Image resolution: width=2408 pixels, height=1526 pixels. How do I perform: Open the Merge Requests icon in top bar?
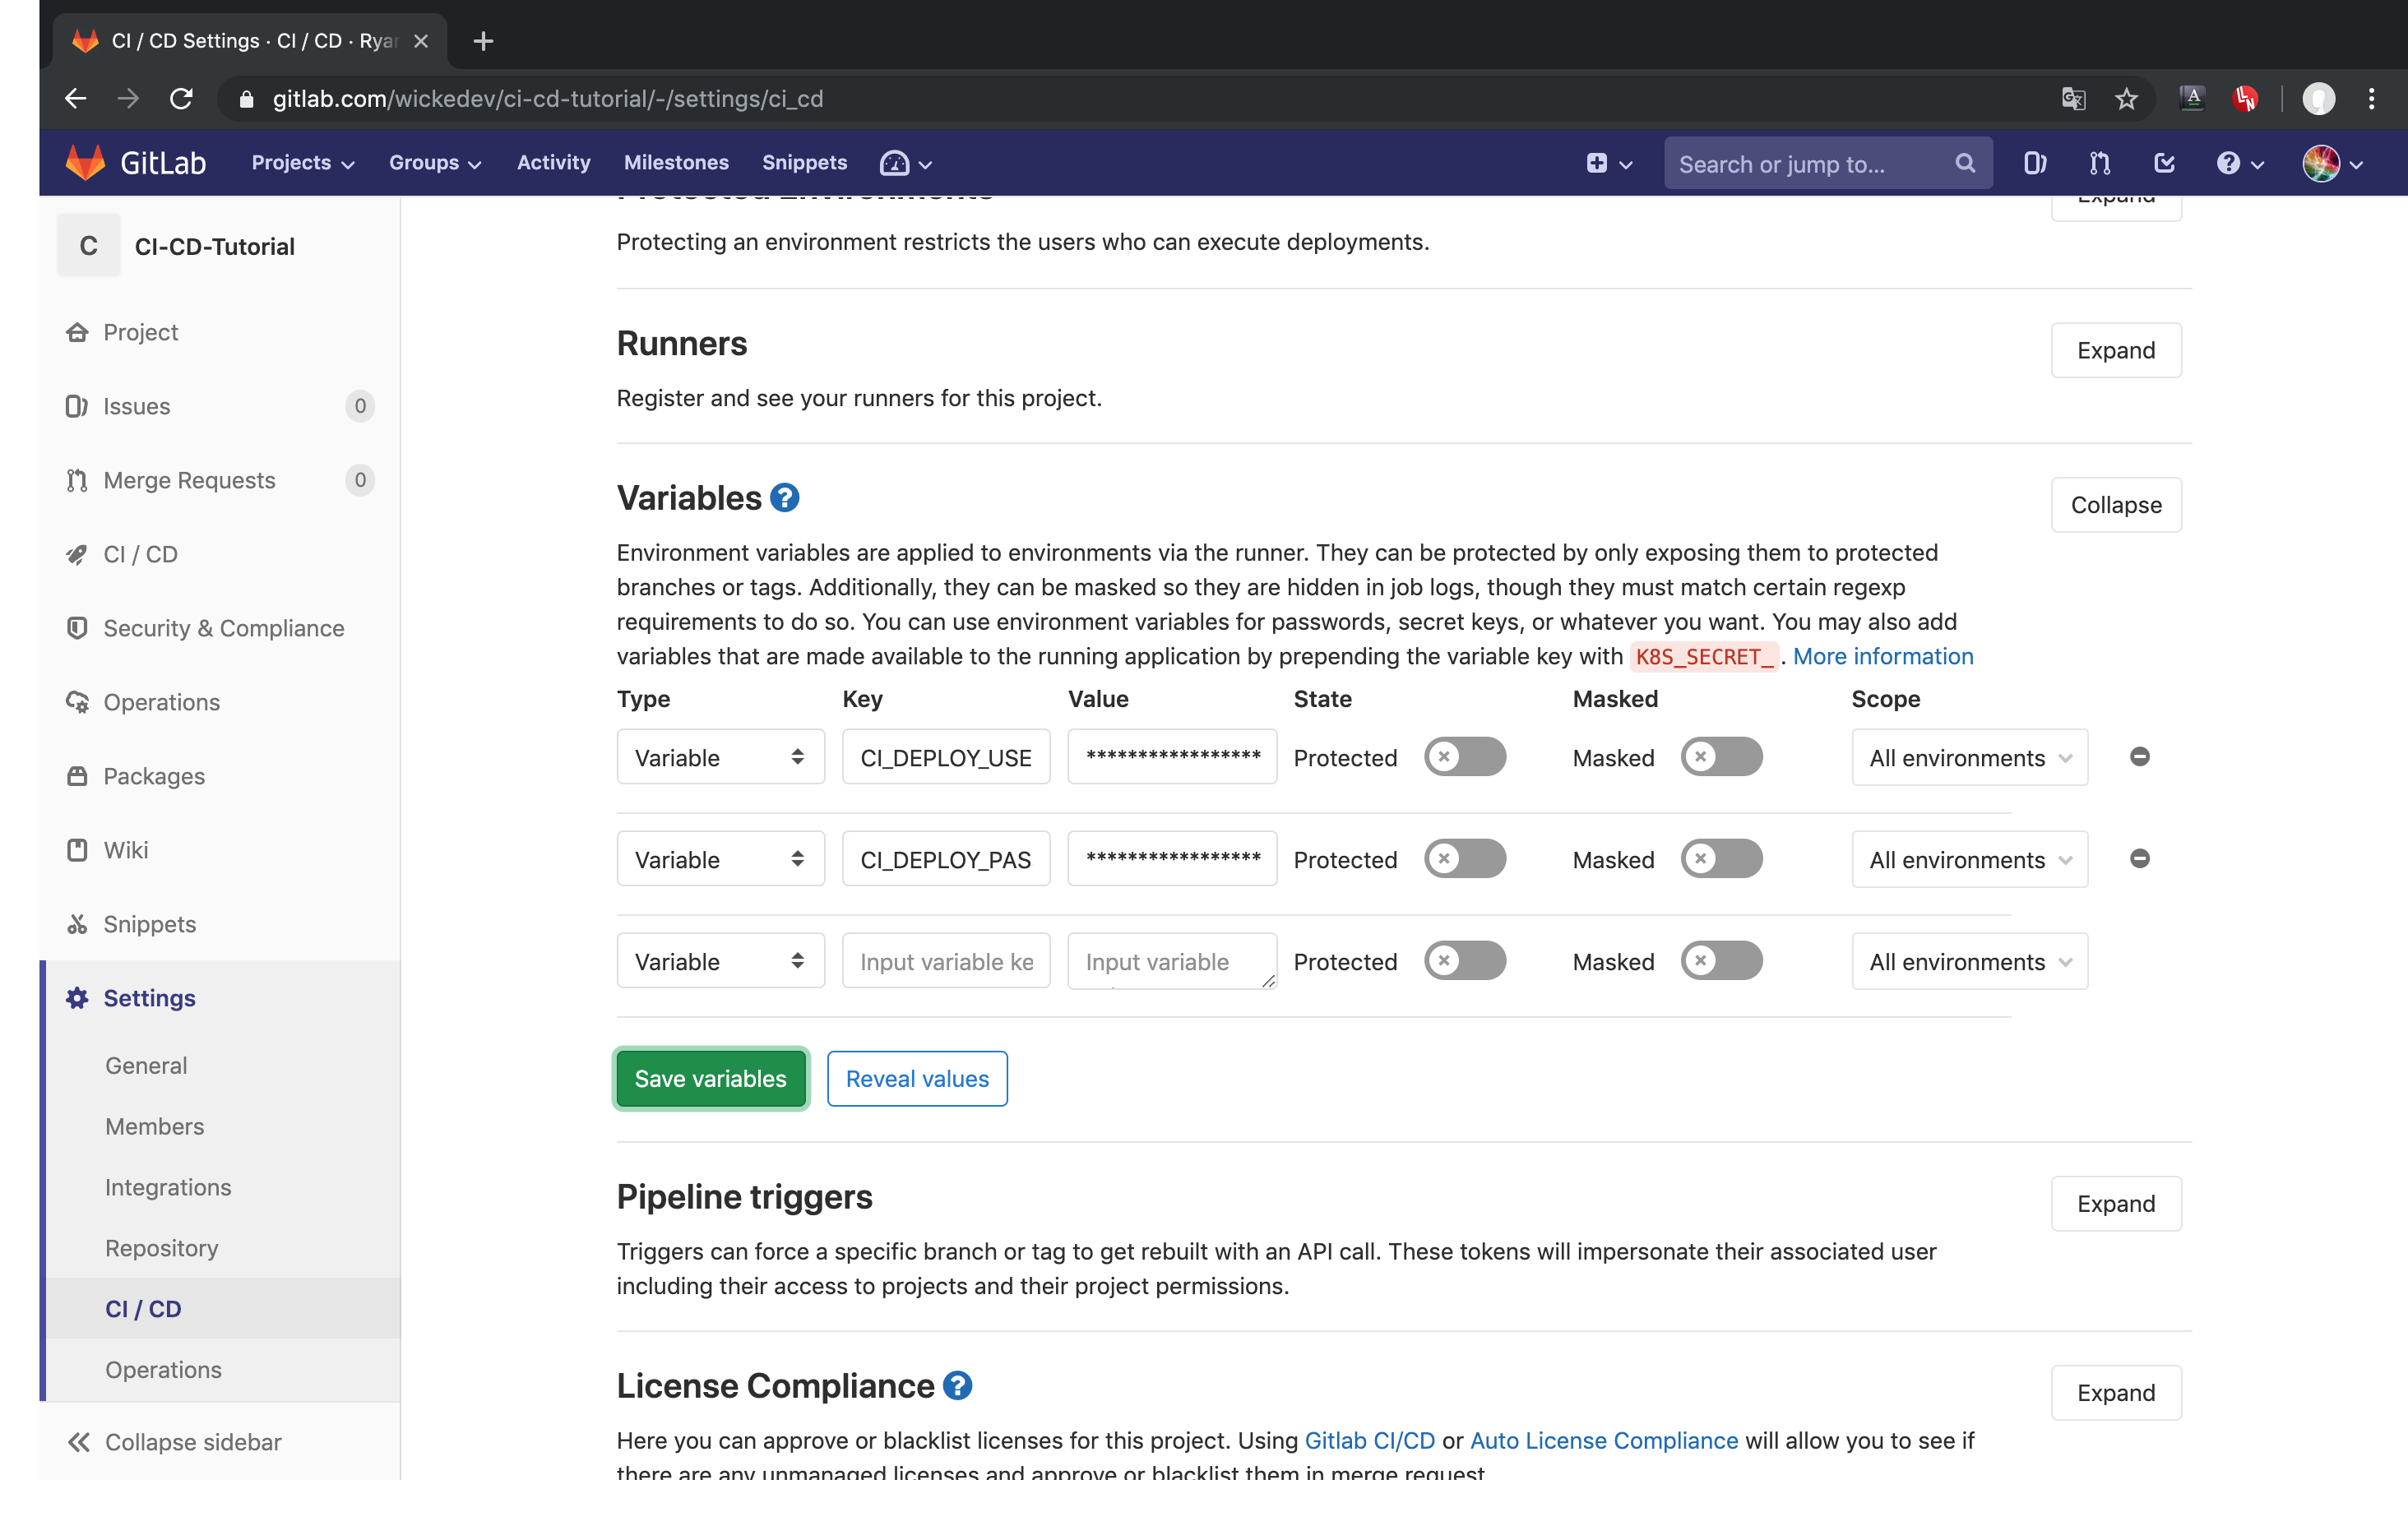(2098, 163)
